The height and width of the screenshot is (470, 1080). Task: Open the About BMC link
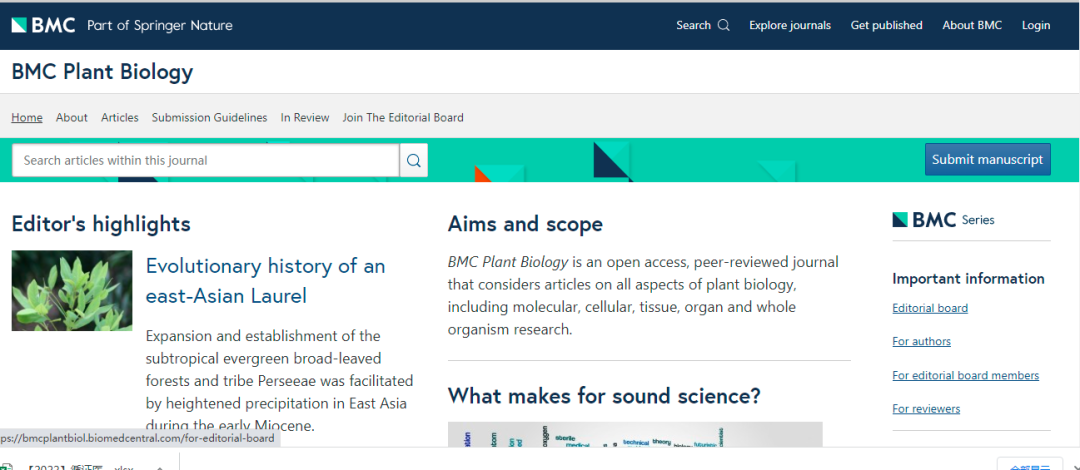click(972, 25)
